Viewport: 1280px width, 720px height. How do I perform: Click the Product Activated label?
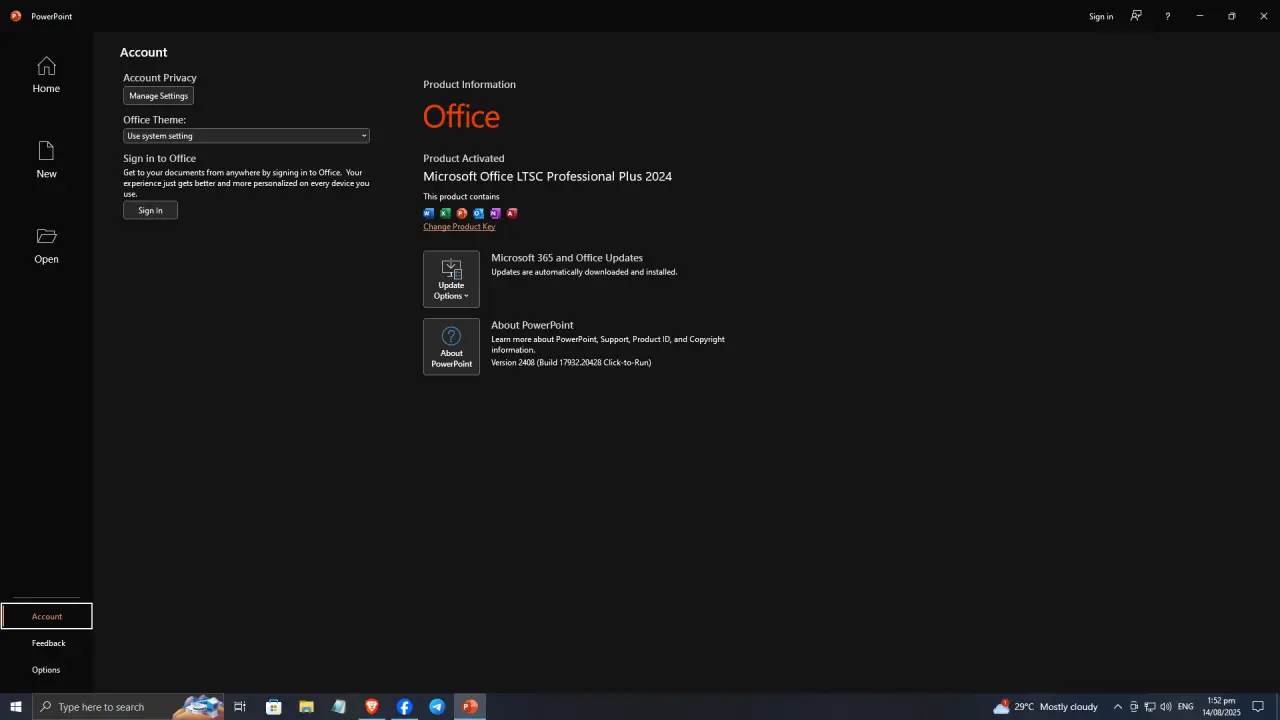tap(464, 158)
